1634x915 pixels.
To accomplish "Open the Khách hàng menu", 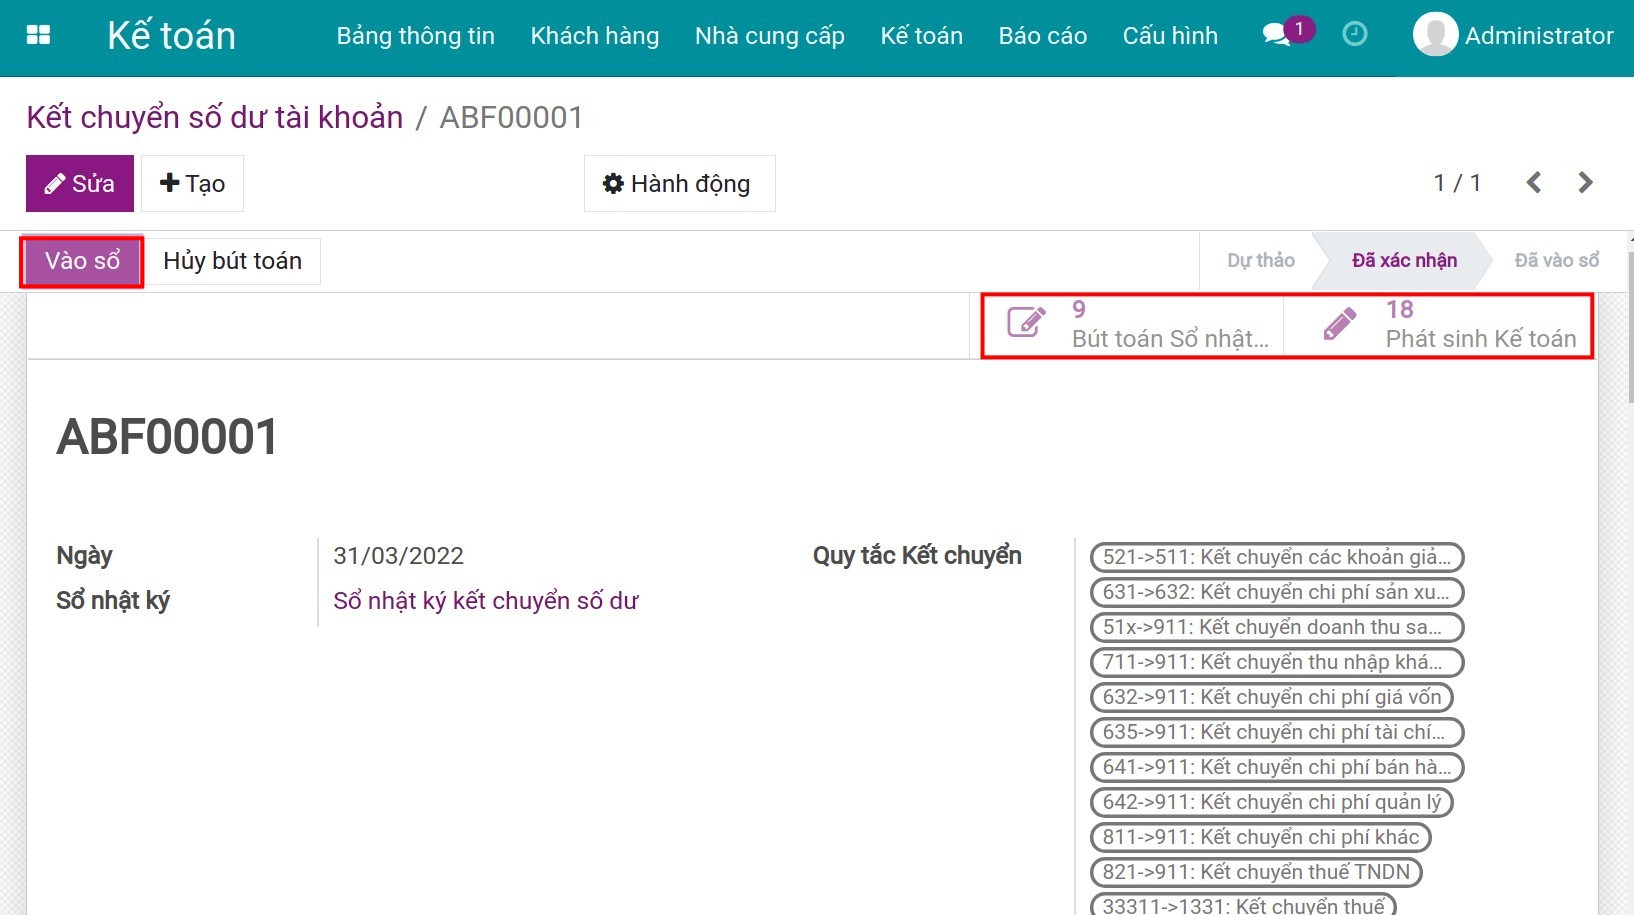I will 594,36.
